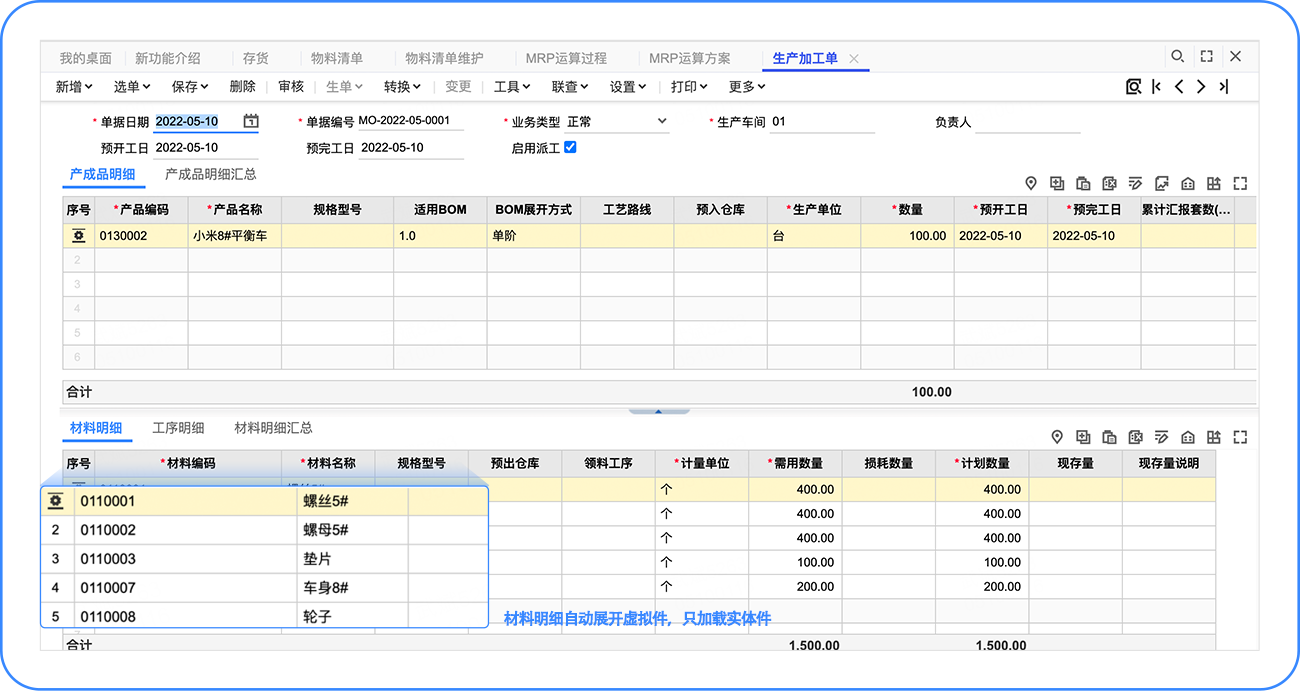
Task: Open the 业务类型 combo box
Action: [x=617, y=122]
